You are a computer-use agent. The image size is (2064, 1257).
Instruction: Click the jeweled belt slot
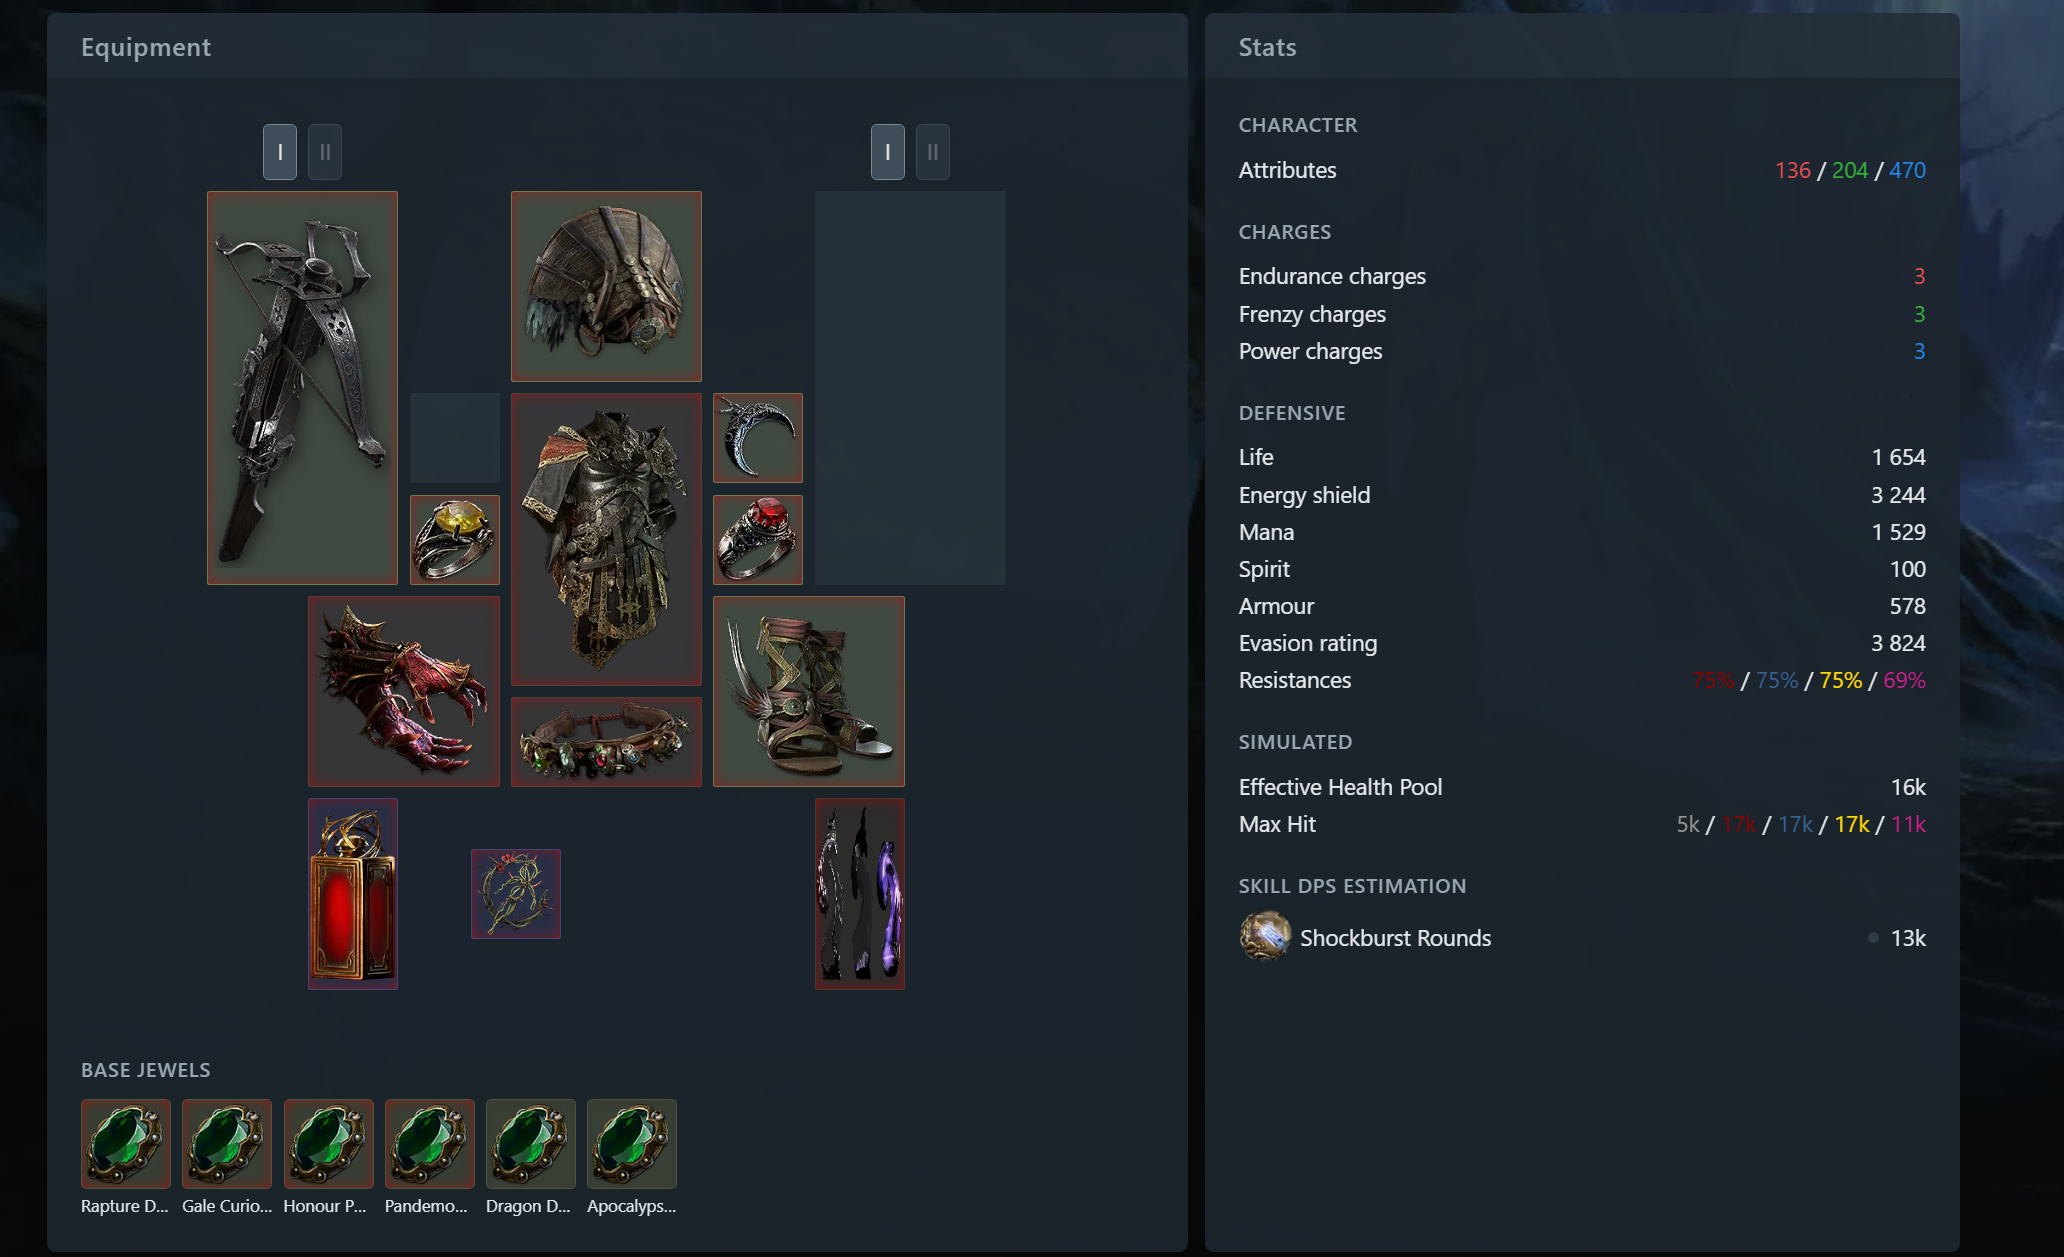tap(606, 742)
